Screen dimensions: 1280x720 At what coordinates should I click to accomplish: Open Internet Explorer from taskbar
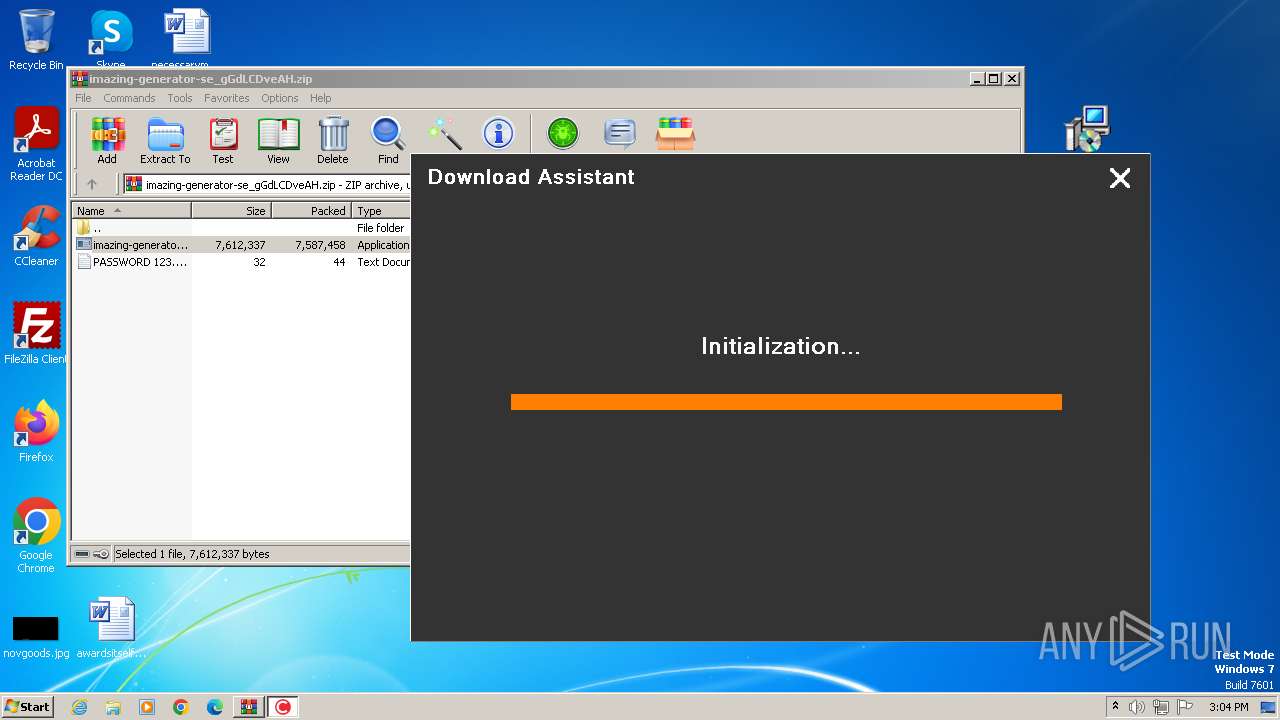(79, 707)
